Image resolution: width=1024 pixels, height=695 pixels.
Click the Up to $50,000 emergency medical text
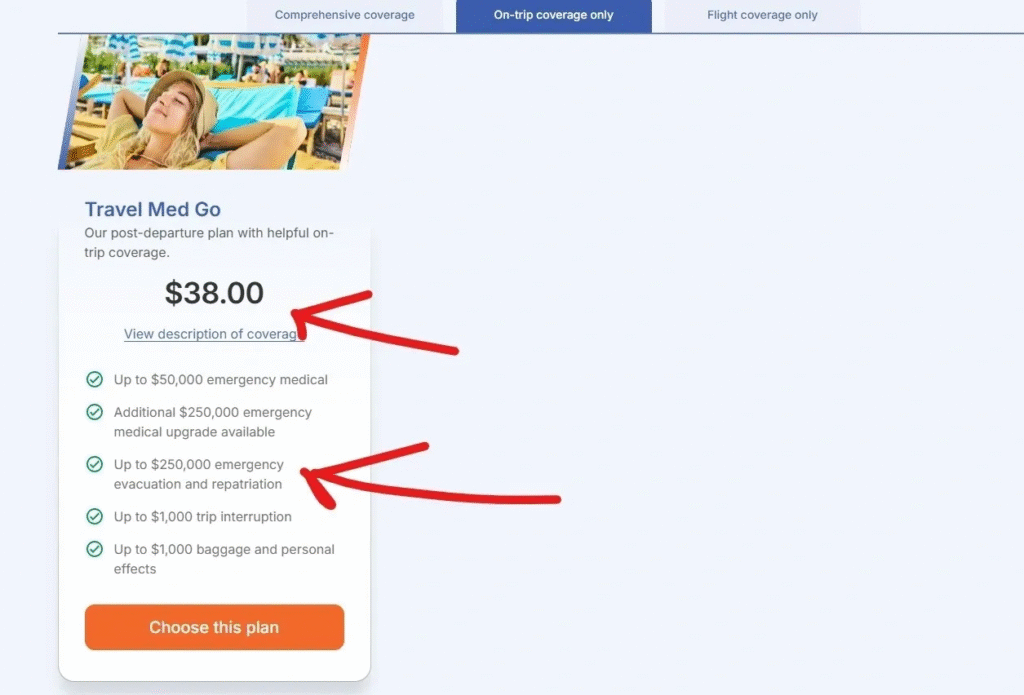(221, 380)
